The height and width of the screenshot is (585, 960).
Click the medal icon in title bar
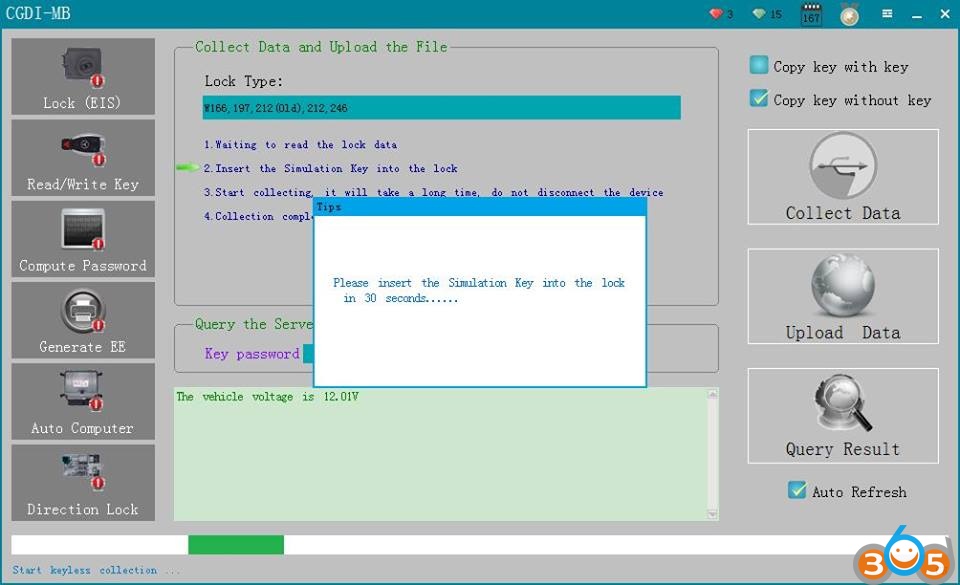(849, 15)
